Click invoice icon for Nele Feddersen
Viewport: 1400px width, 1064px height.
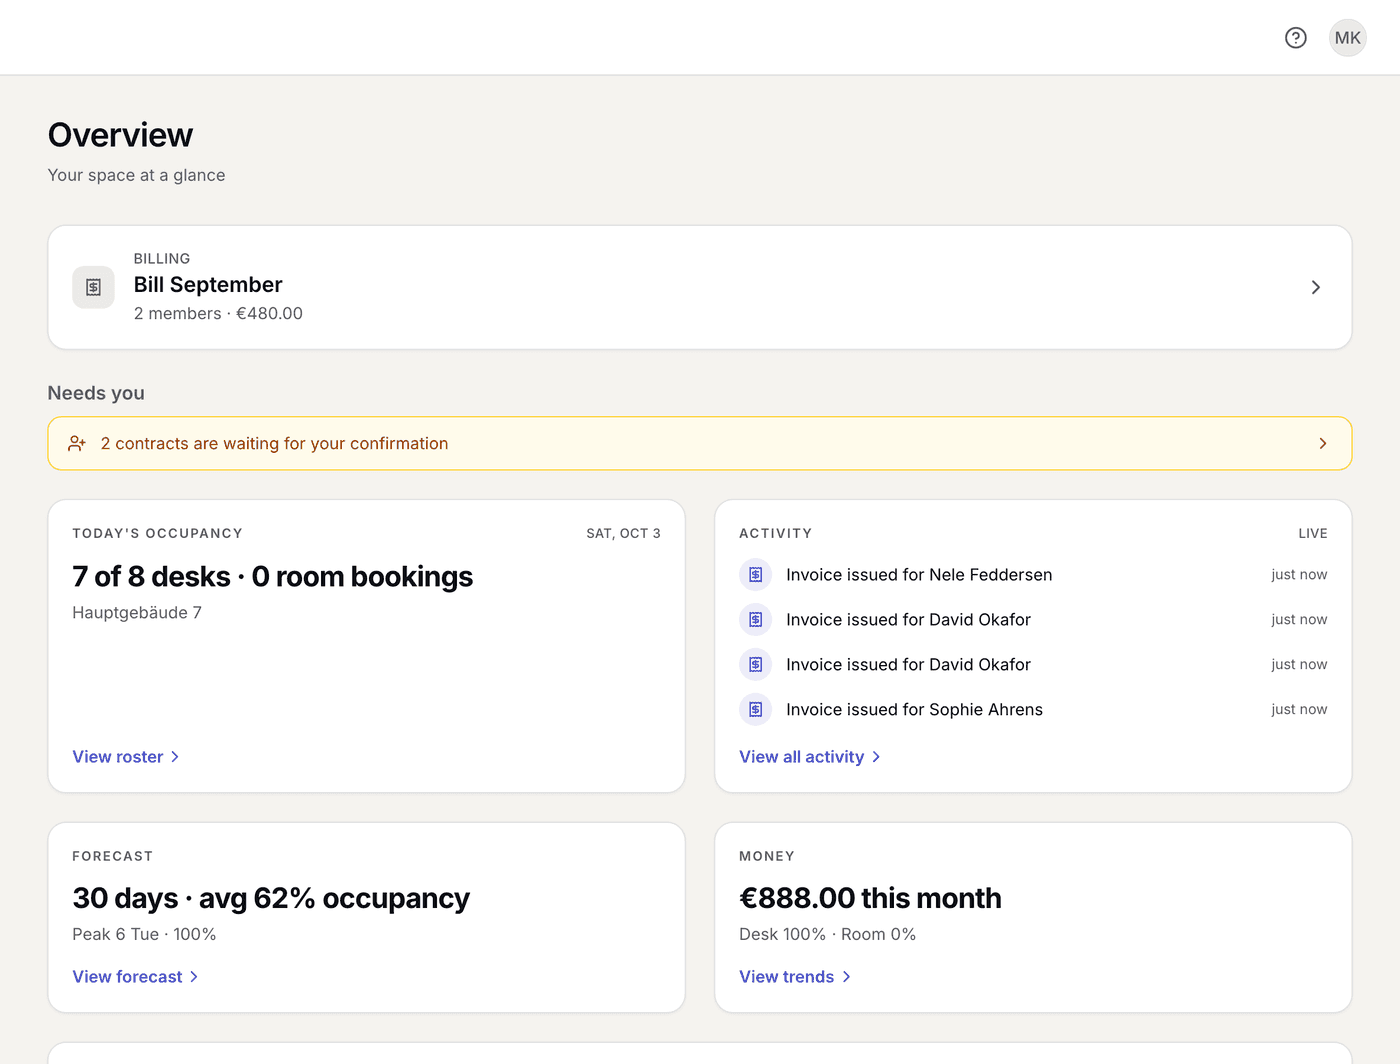point(756,575)
